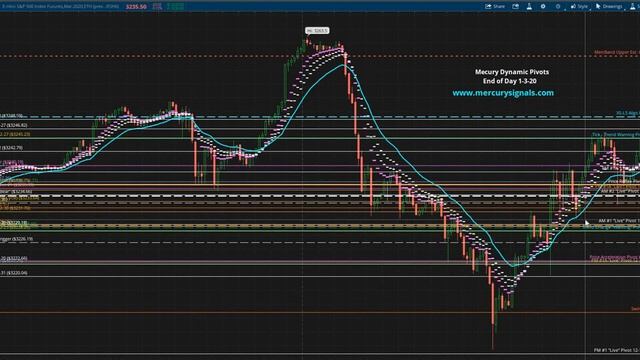The height and width of the screenshot is (360, 640).
Task: Click the www.mercurysignals.com link text
Action: coord(503,93)
